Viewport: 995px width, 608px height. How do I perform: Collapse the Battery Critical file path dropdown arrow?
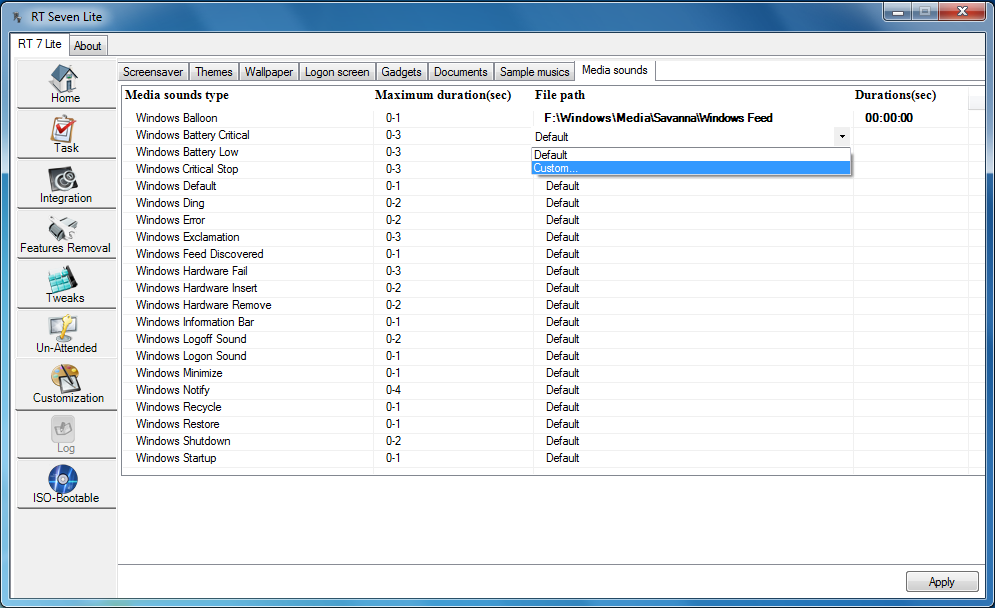[x=842, y=136]
